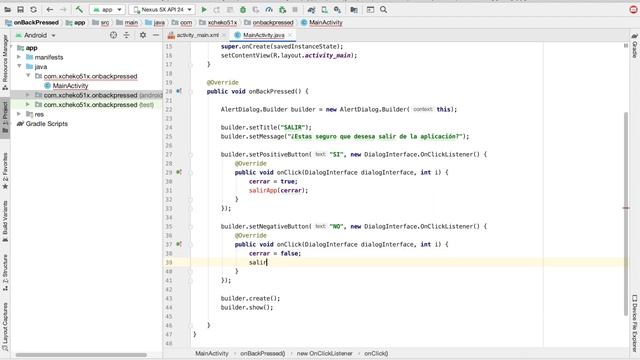Toggle the Device File Explorer window
The width and height of the screenshot is (640, 360).
click(635, 322)
